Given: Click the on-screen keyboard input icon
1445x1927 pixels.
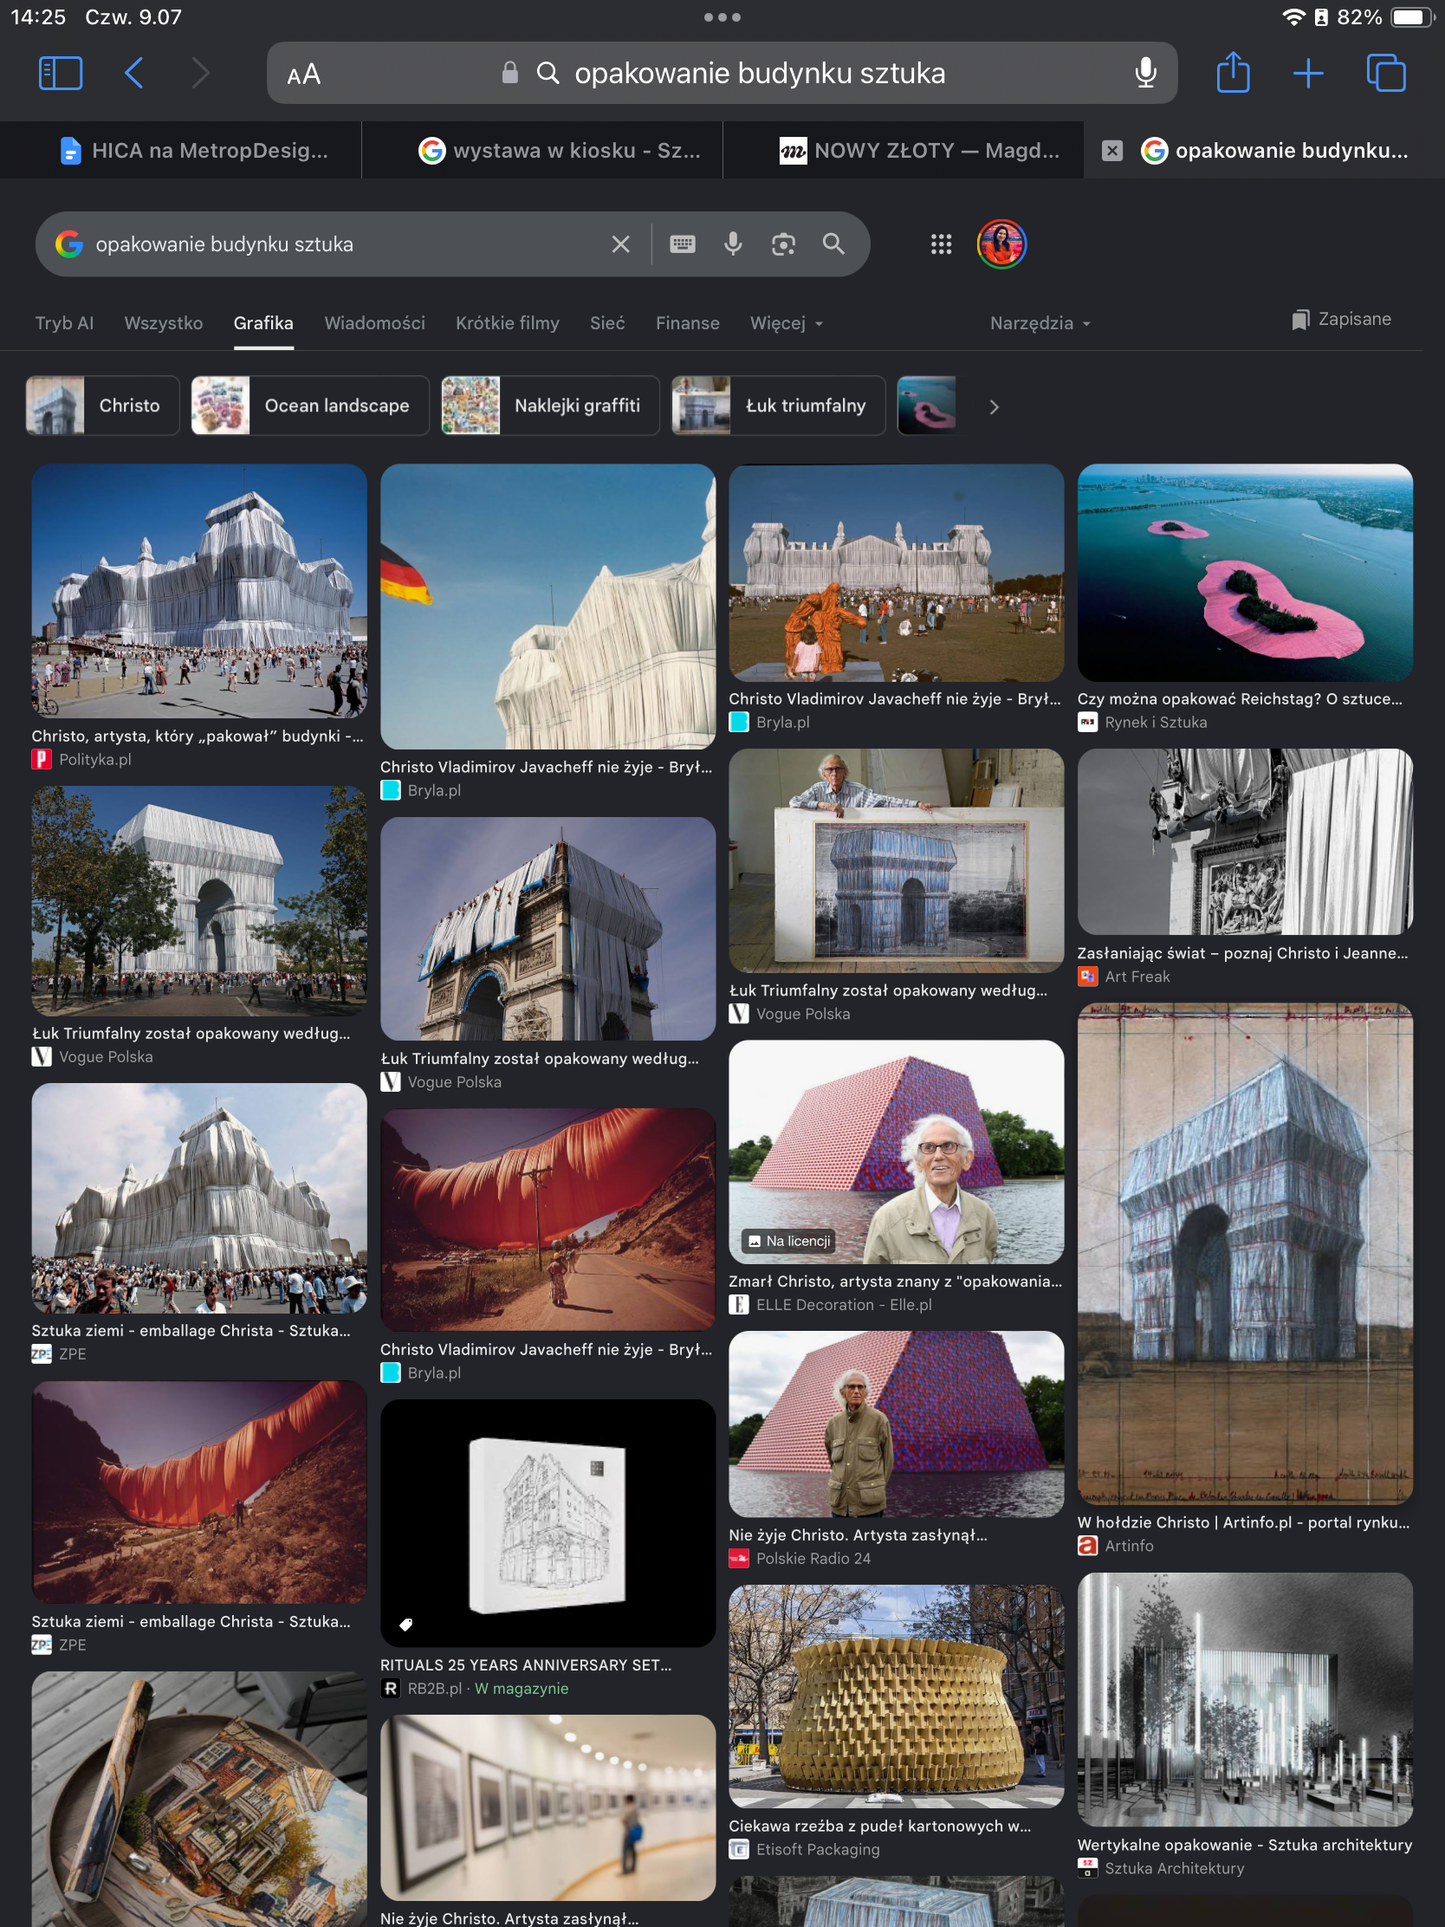Looking at the screenshot, I should coord(682,244).
